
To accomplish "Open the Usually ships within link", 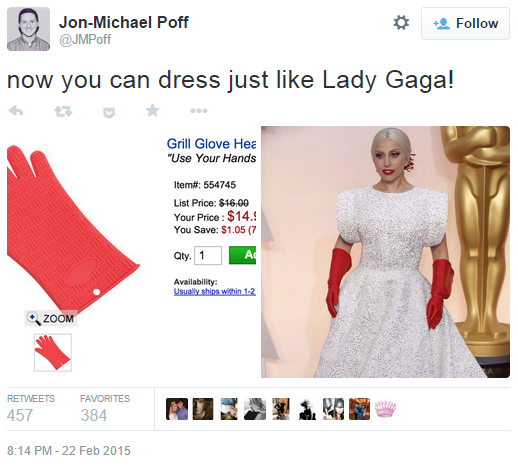I will [215, 291].
